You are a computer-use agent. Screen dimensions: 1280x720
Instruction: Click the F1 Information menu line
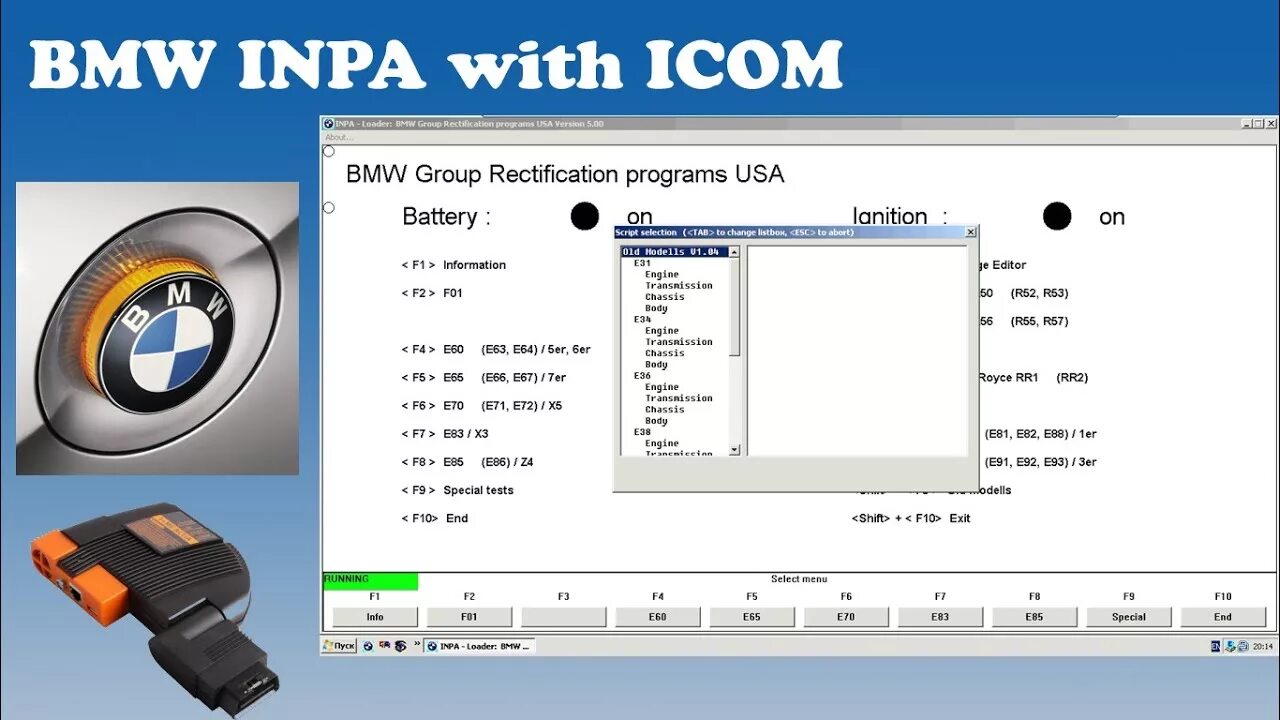(x=454, y=265)
